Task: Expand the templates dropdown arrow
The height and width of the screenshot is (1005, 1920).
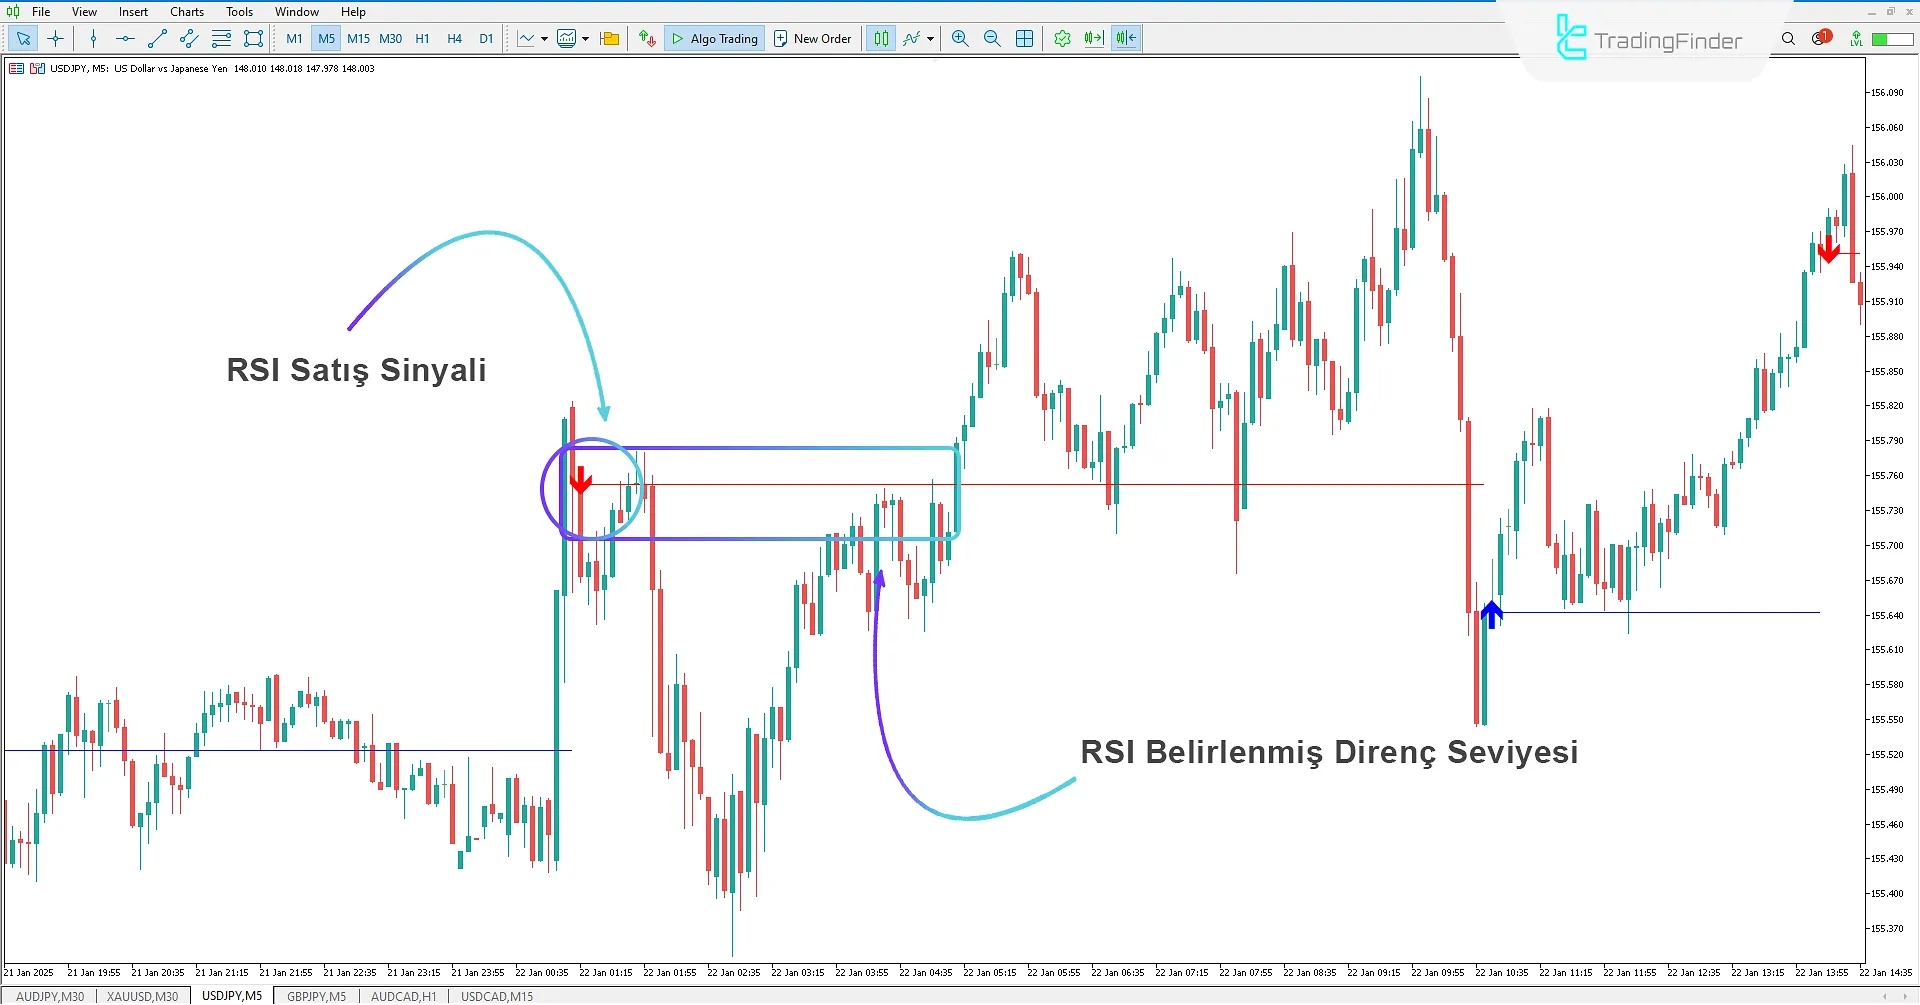Action: [585, 39]
